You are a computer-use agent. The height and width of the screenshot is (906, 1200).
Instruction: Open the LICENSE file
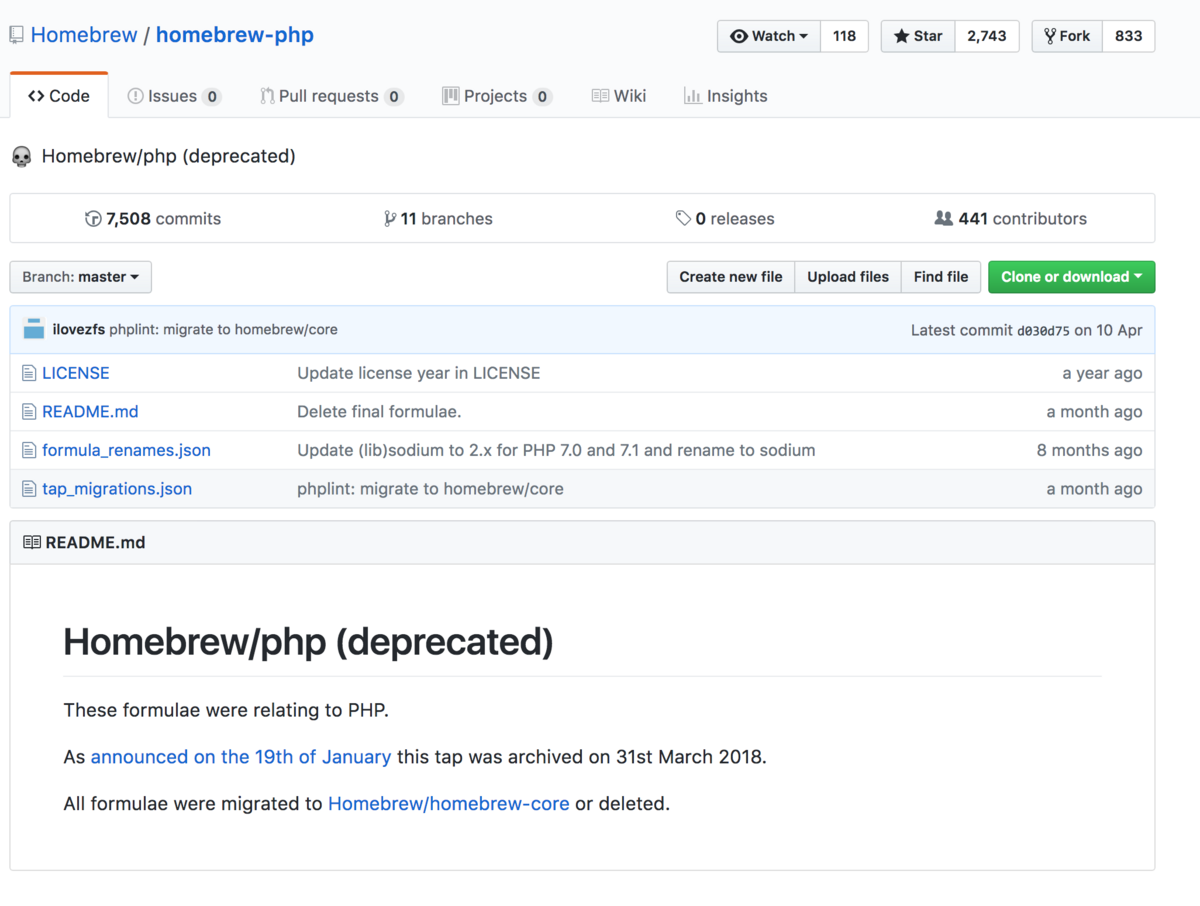pyautogui.click(x=76, y=373)
